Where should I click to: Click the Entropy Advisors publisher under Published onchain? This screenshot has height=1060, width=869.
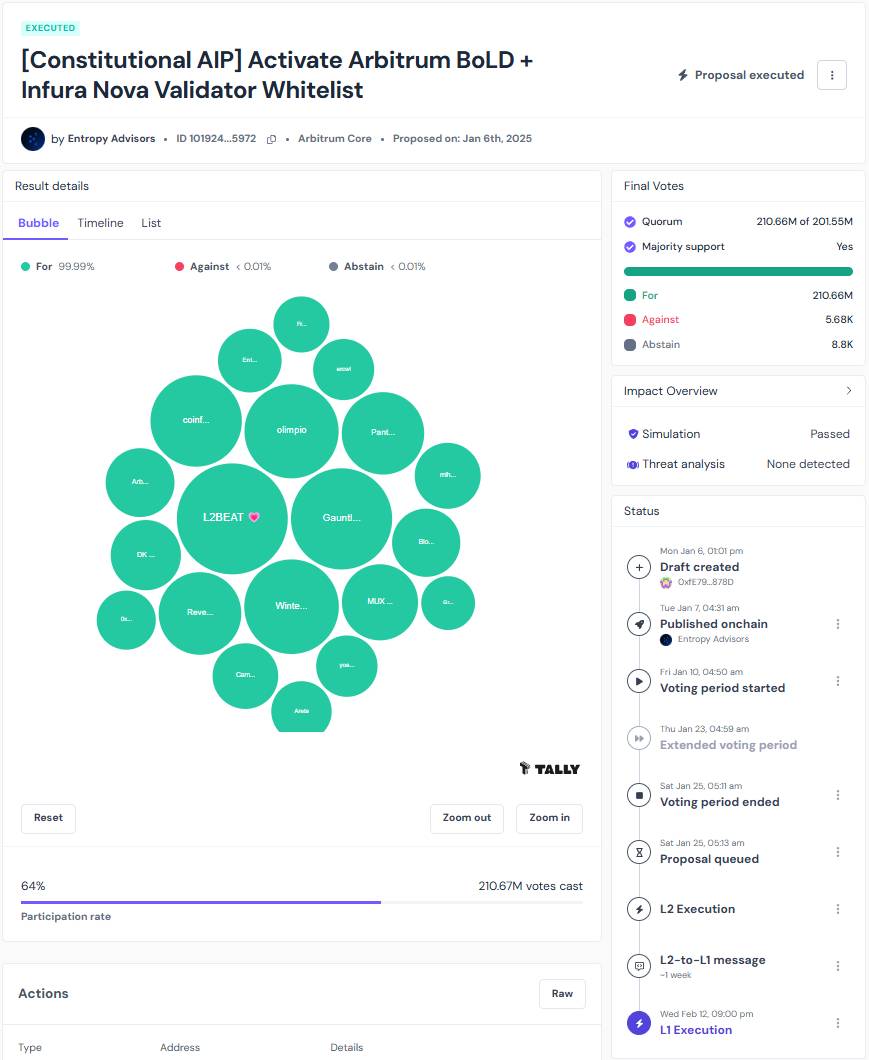click(x=713, y=640)
